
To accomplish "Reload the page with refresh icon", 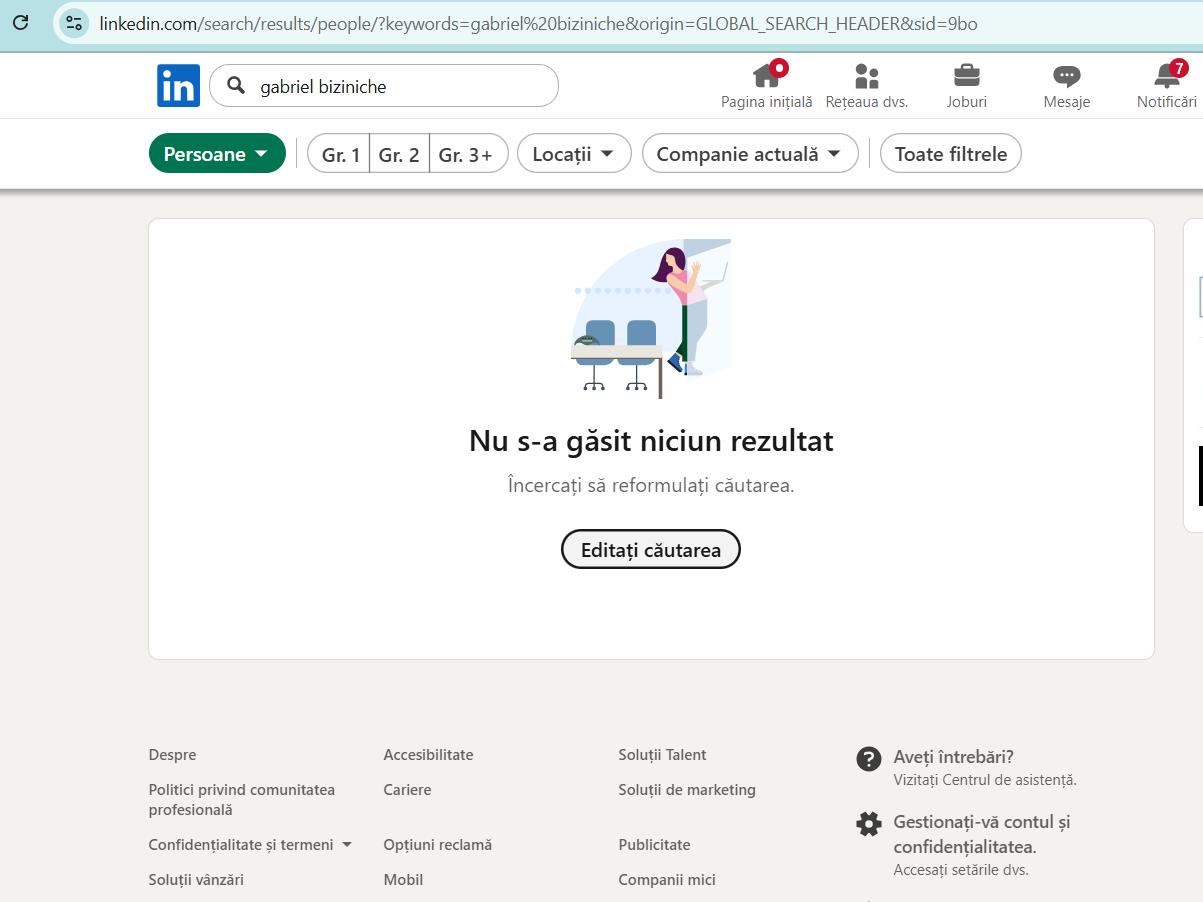I will pyautogui.click(x=20, y=23).
